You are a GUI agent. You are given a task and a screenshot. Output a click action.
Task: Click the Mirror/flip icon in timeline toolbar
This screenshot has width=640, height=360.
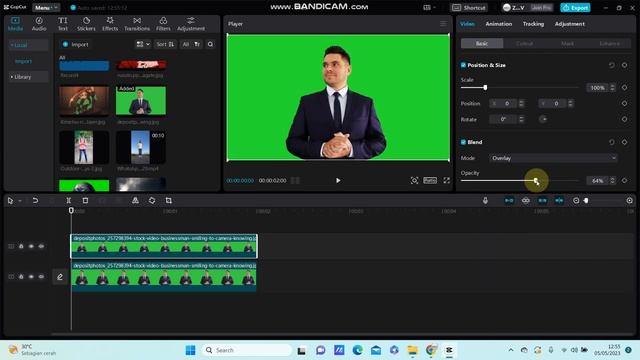(x=135, y=200)
